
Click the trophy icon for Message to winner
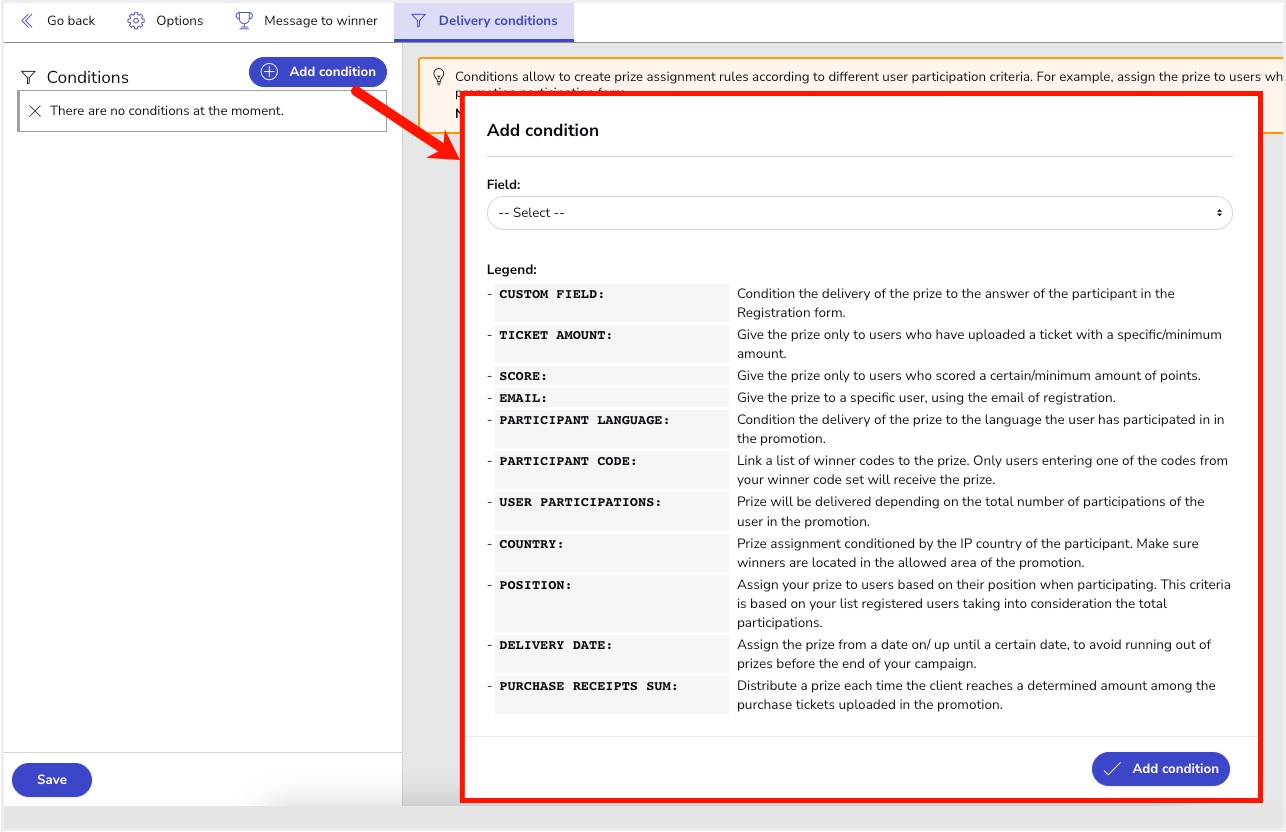(x=244, y=20)
